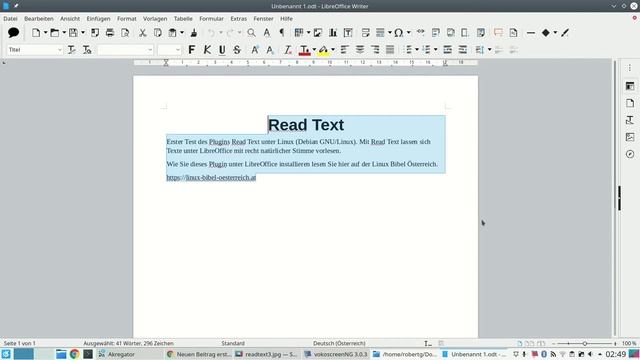Click the New style from selection icon
Image resolution: width=640 pixels, height=360 pixels.
pyautogui.click(x=87, y=50)
